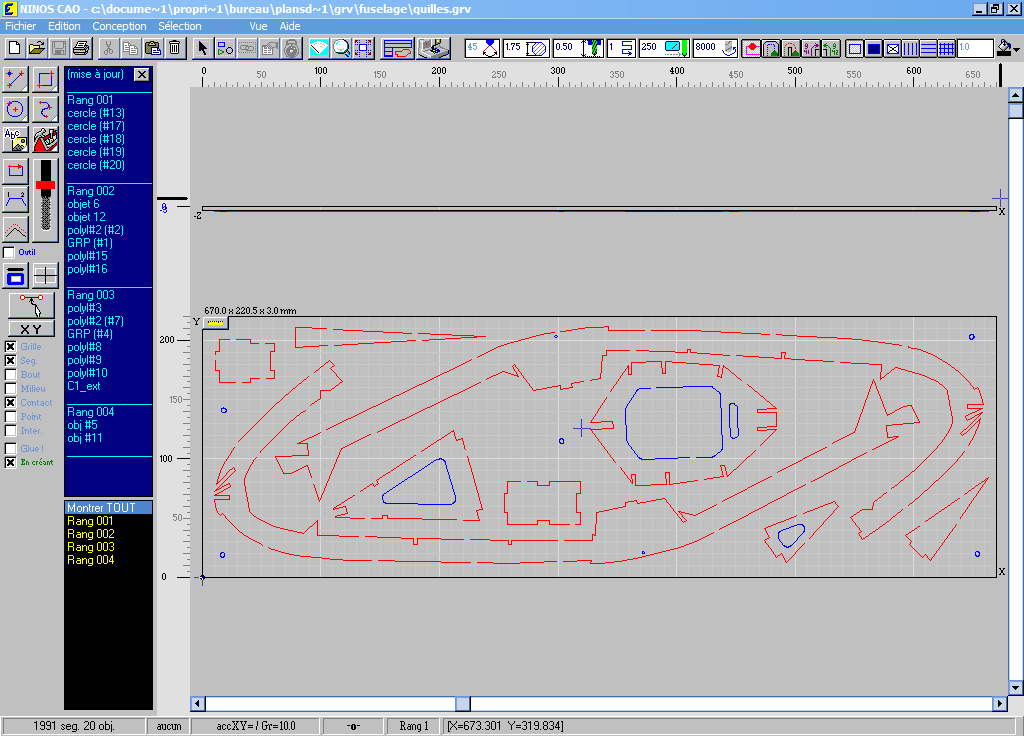
Task: Enable the Milieu snap checkbox
Action: (10, 389)
